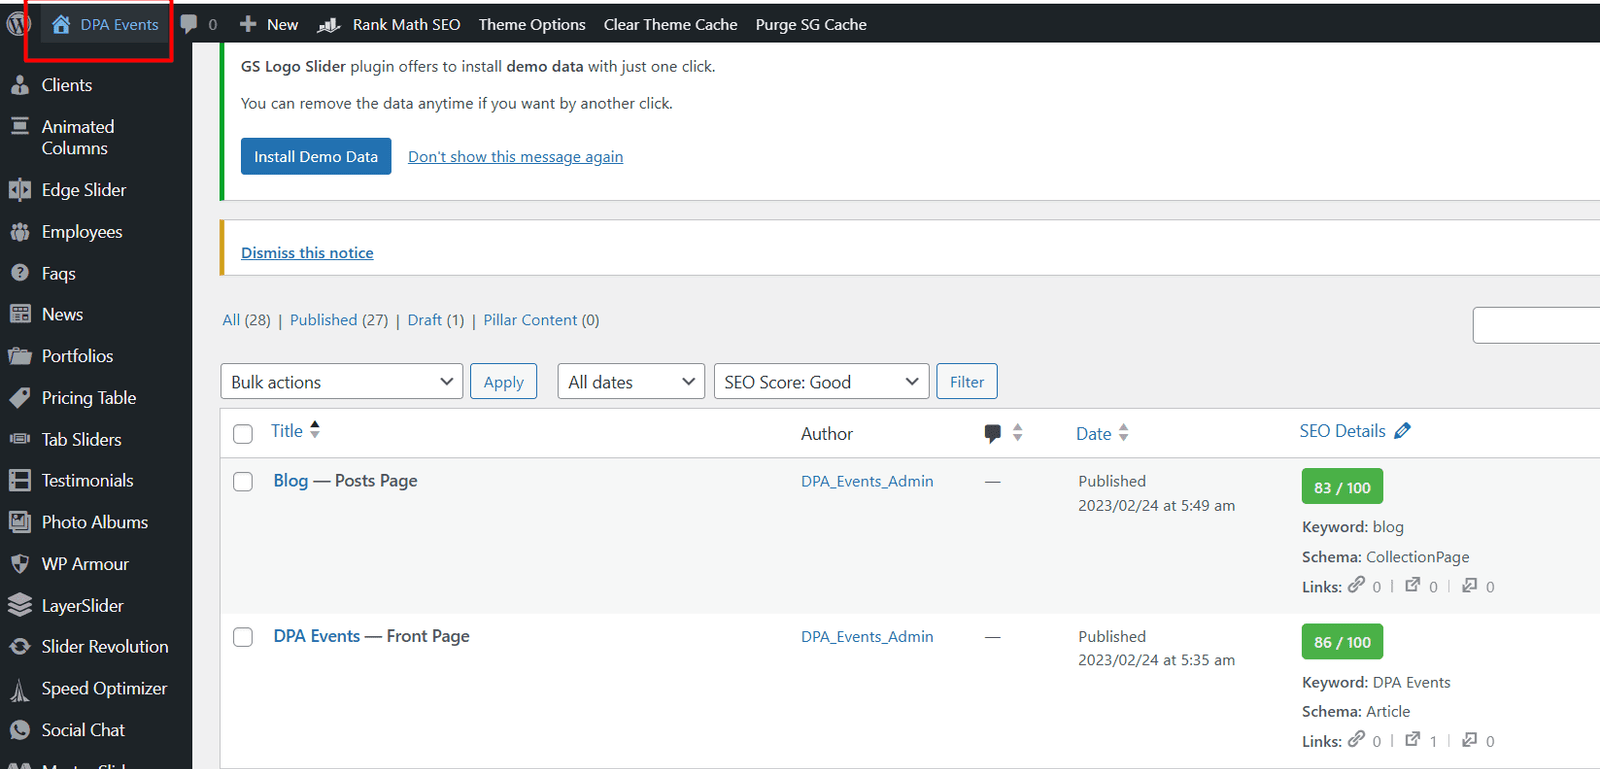Toggle the select-all checkbox in table header

[x=243, y=434]
